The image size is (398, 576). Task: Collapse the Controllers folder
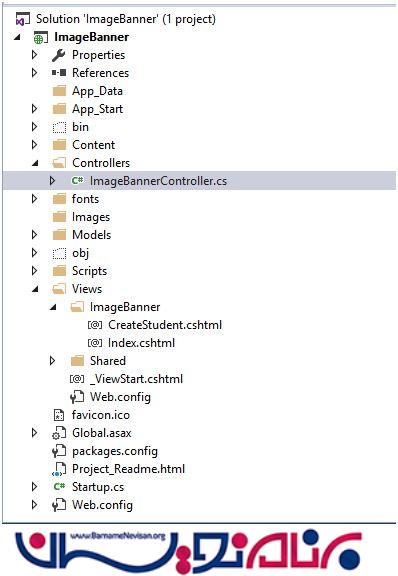click(x=35, y=163)
